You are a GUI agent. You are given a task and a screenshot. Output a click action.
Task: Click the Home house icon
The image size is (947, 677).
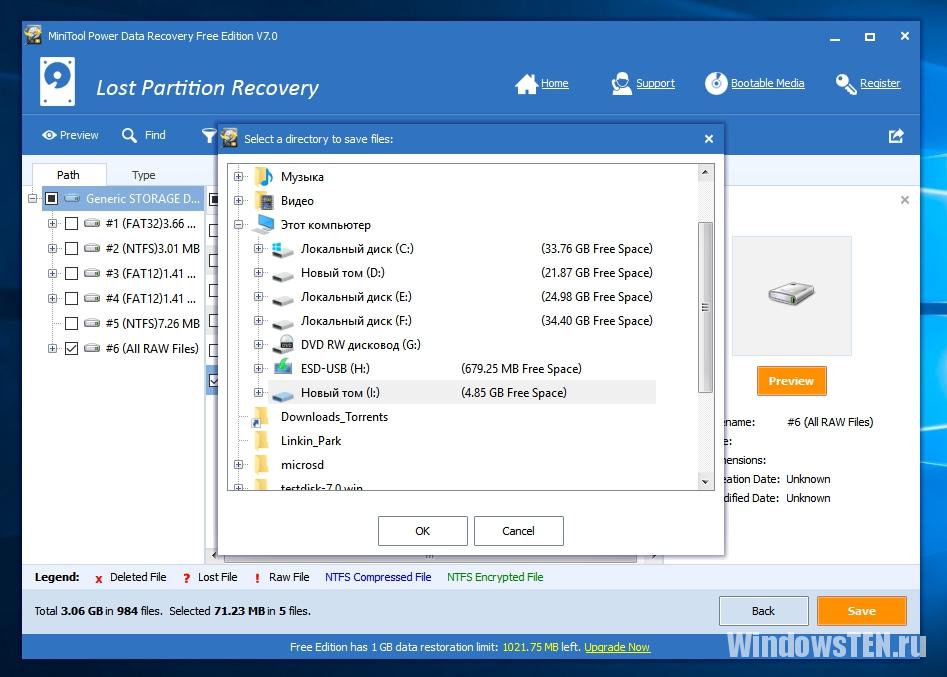click(x=526, y=84)
